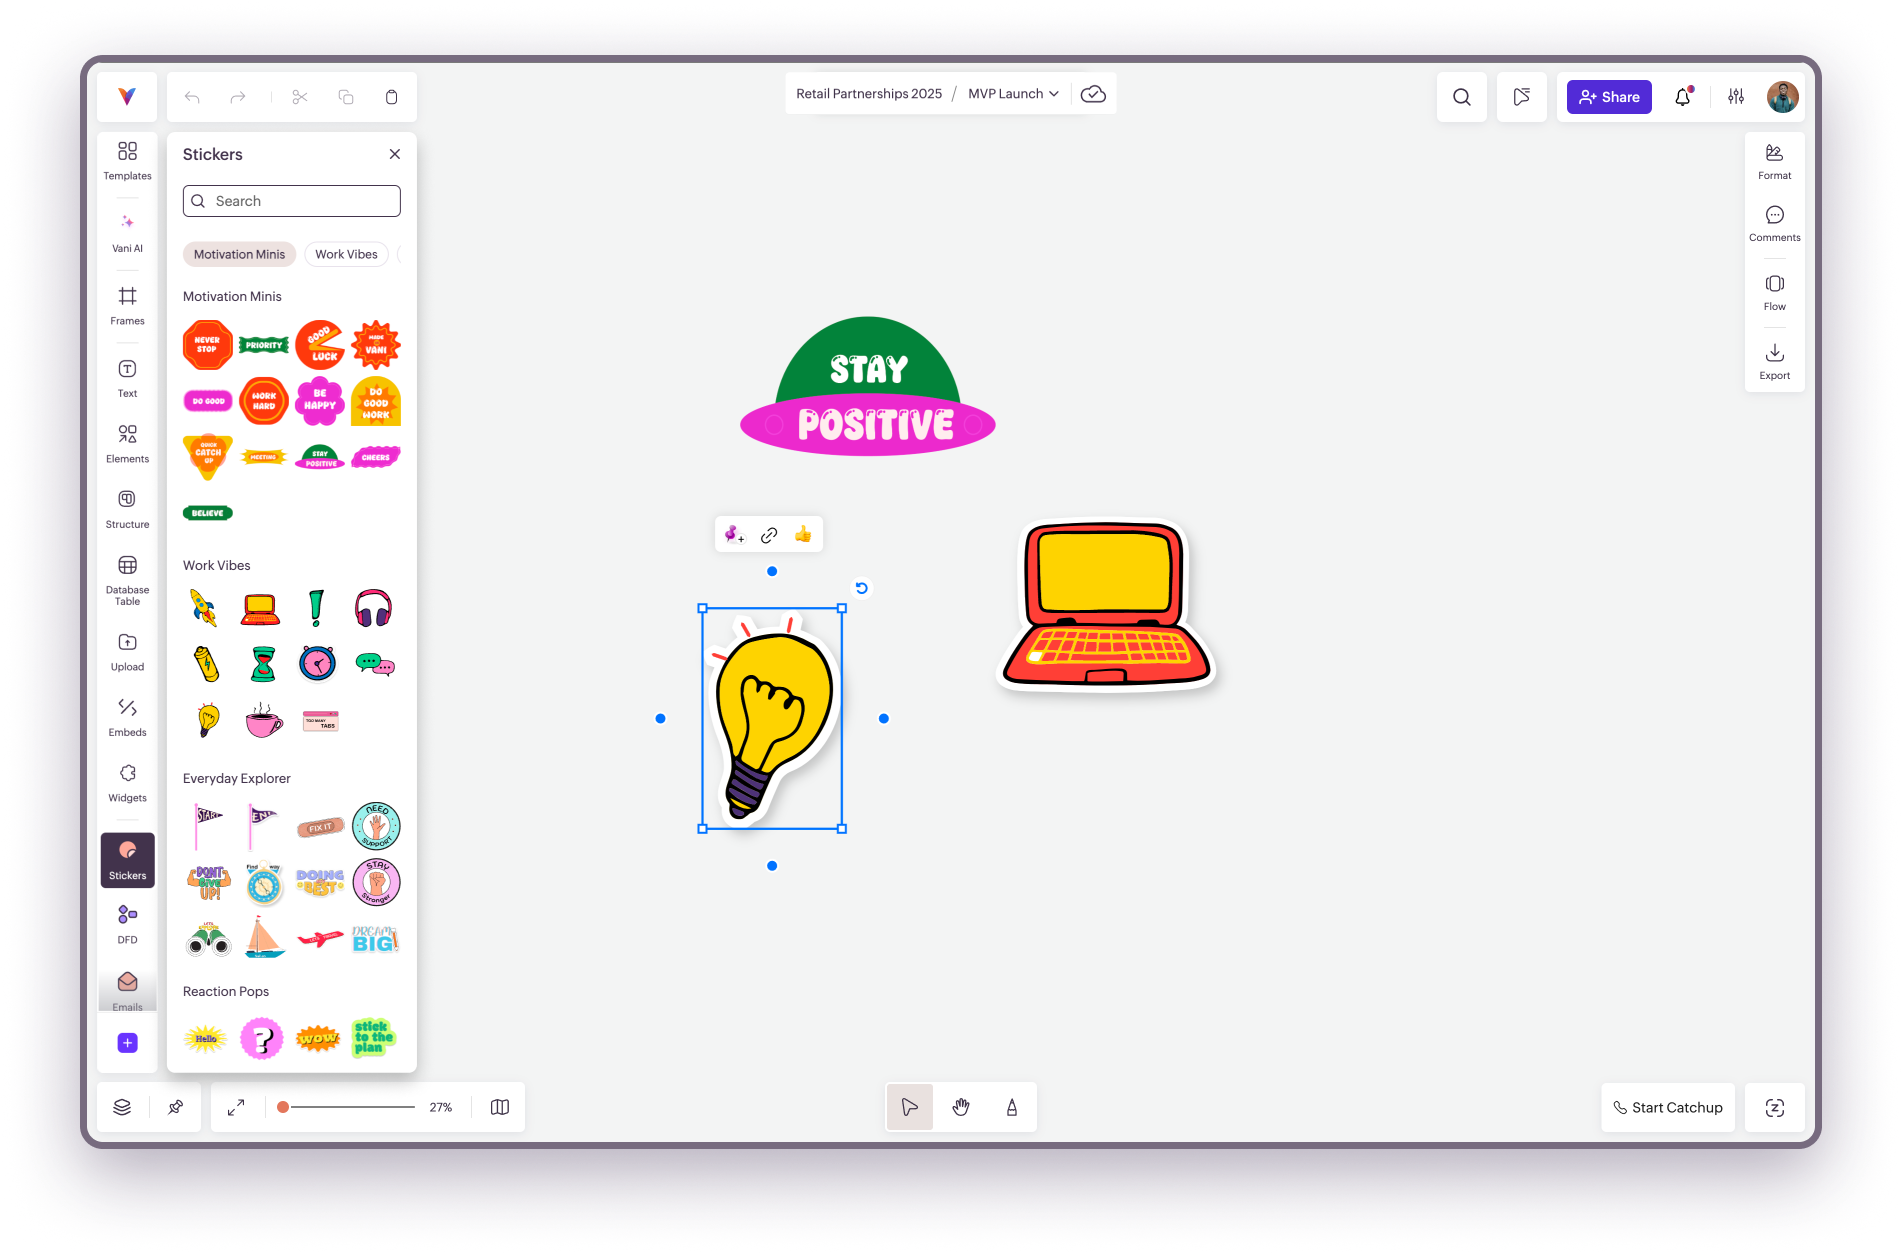The width and height of the screenshot is (1902, 1254).
Task: Launch Vani AI from sidebar
Action: pyautogui.click(x=127, y=233)
